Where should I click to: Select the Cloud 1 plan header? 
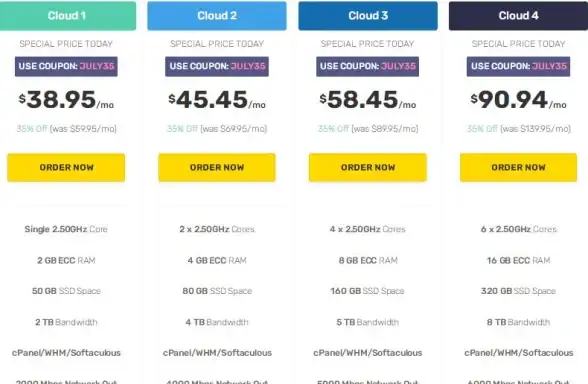click(67, 16)
